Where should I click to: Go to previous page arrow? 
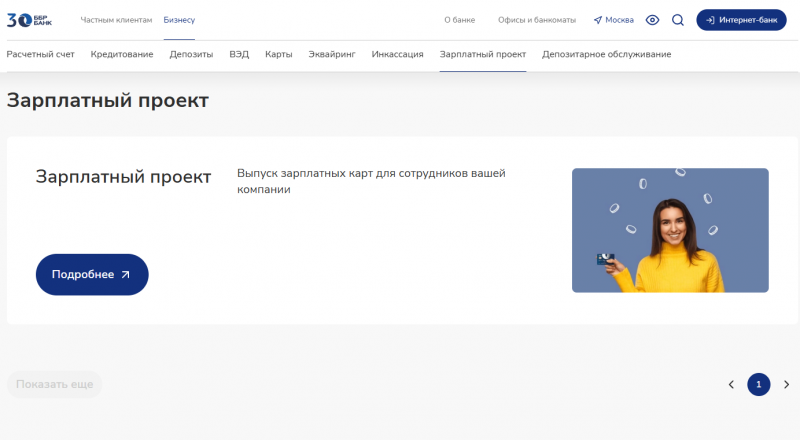click(731, 384)
